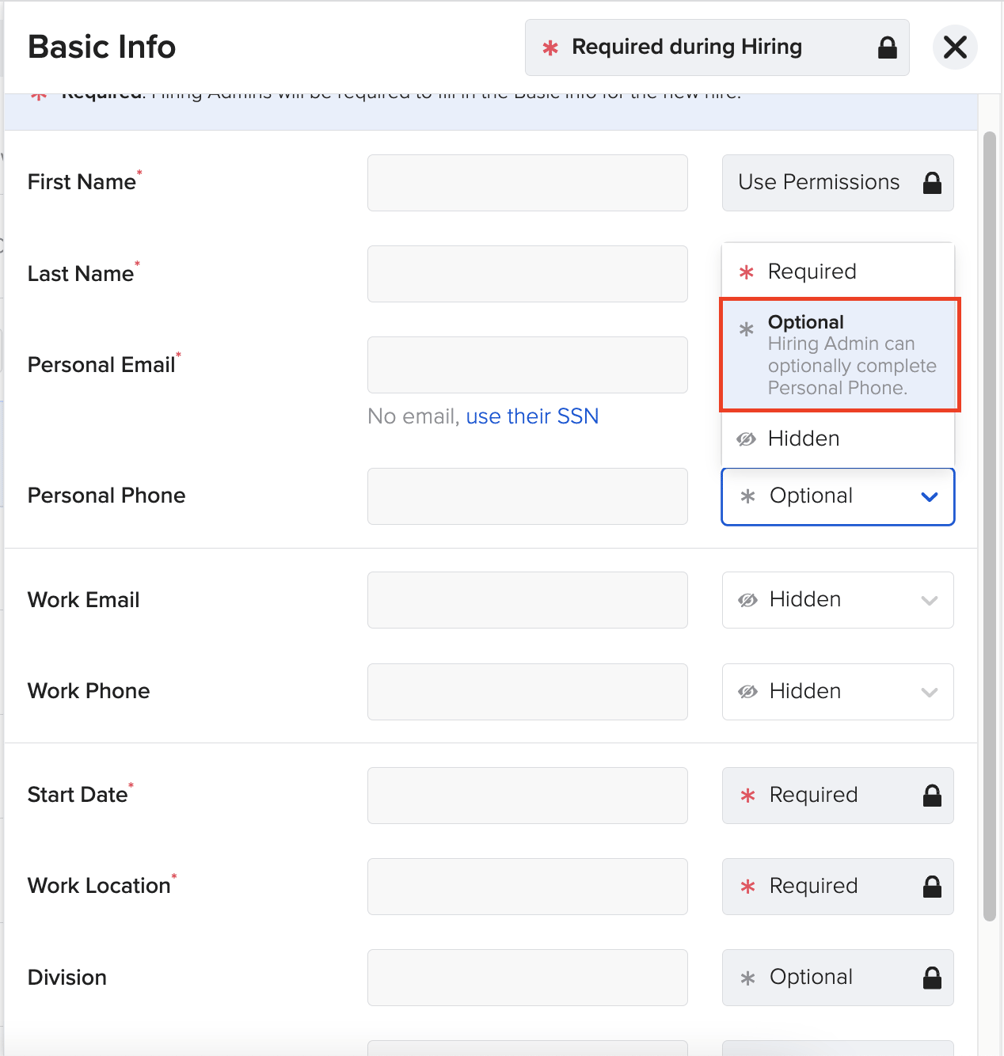Click inside the First Name input field
The height and width of the screenshot is (1056, 1004).
(x=527, y=183)
